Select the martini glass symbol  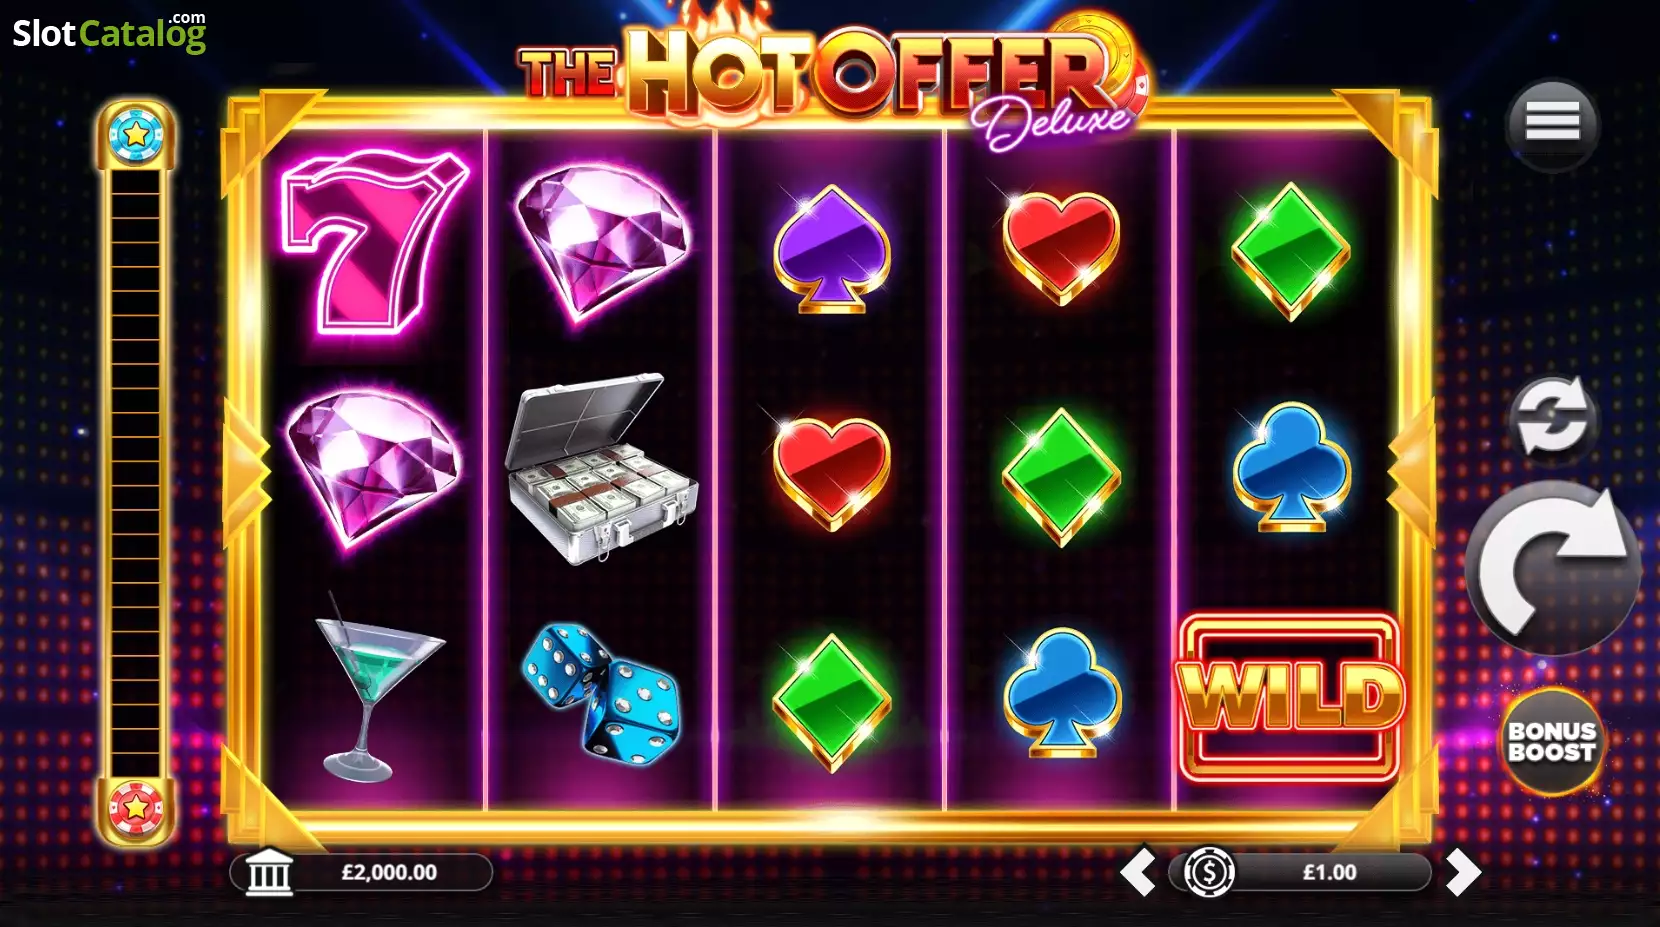[376, 687]
